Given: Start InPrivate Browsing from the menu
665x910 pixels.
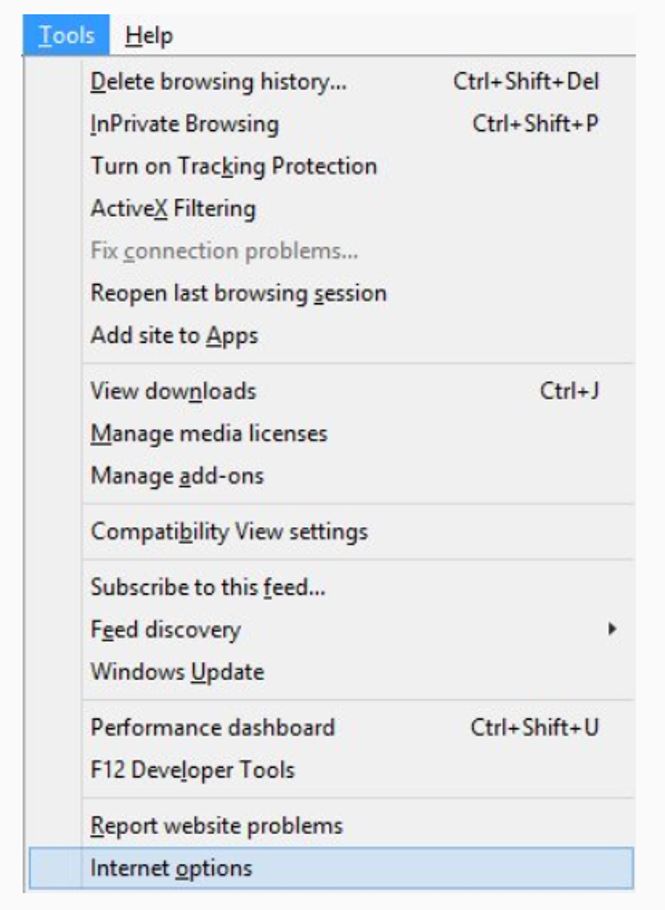Looking at the screenshot, I should [185, 125].
